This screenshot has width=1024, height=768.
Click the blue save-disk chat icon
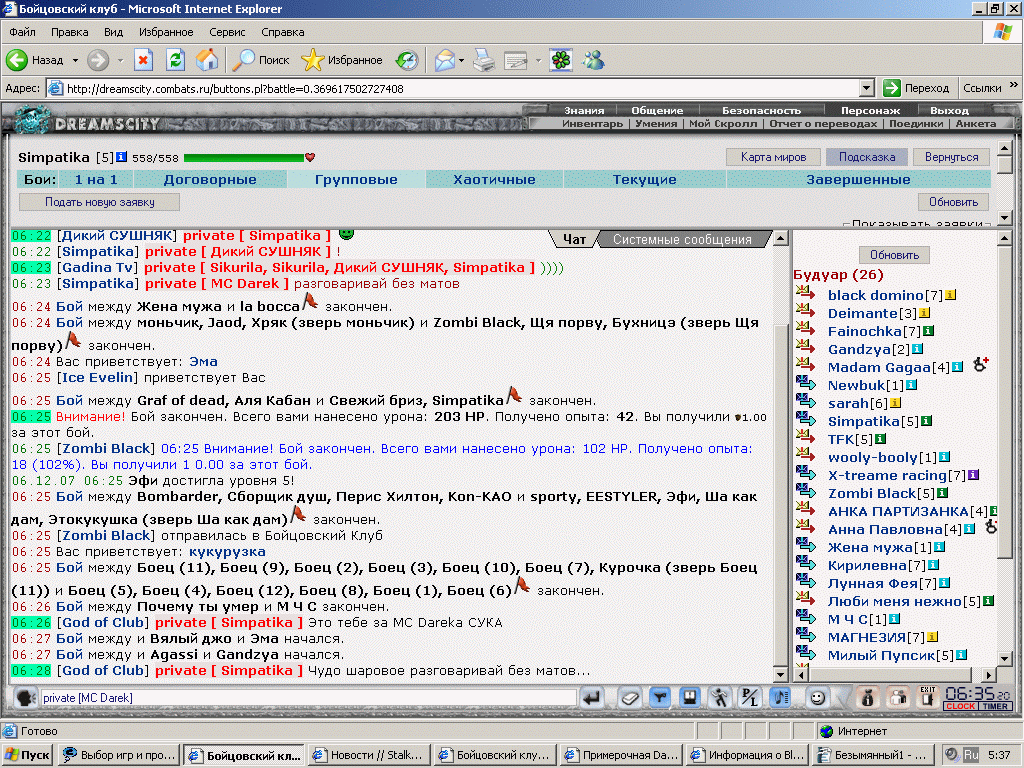[x=690, y=698]
